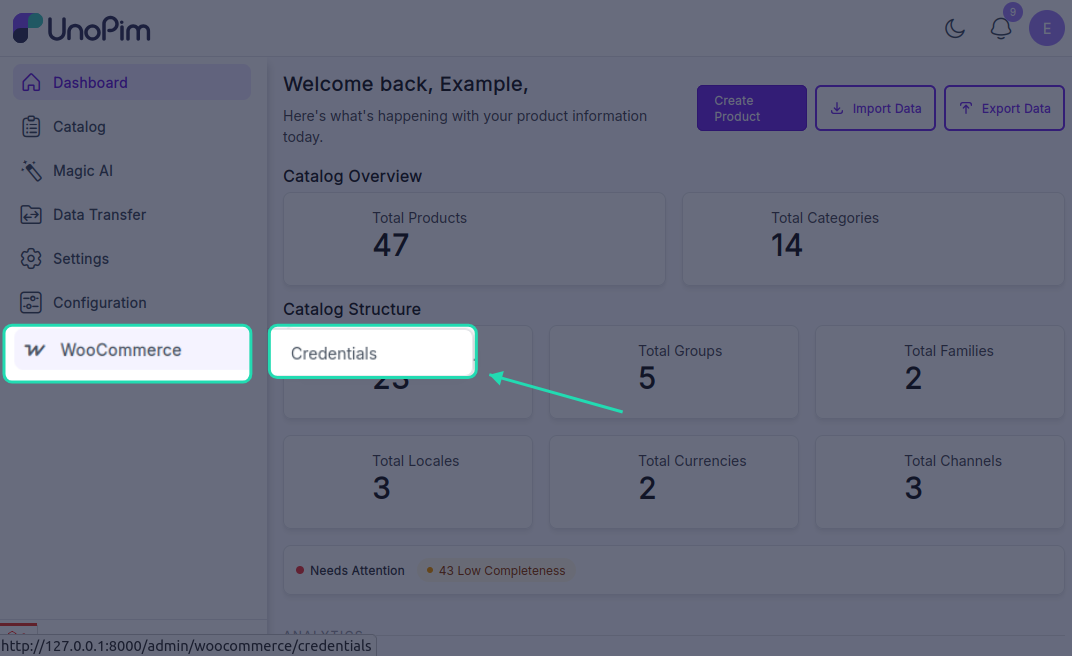Click the Export Data button
This screenshot has height=656, width=1072.
point(1004,108)
